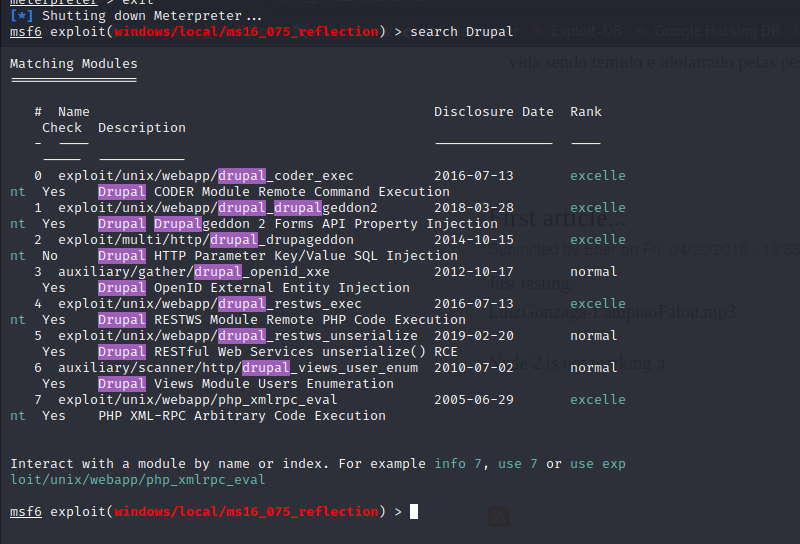
Task: Click 'Views Module Users Enumeration' description
Action: 273,384
